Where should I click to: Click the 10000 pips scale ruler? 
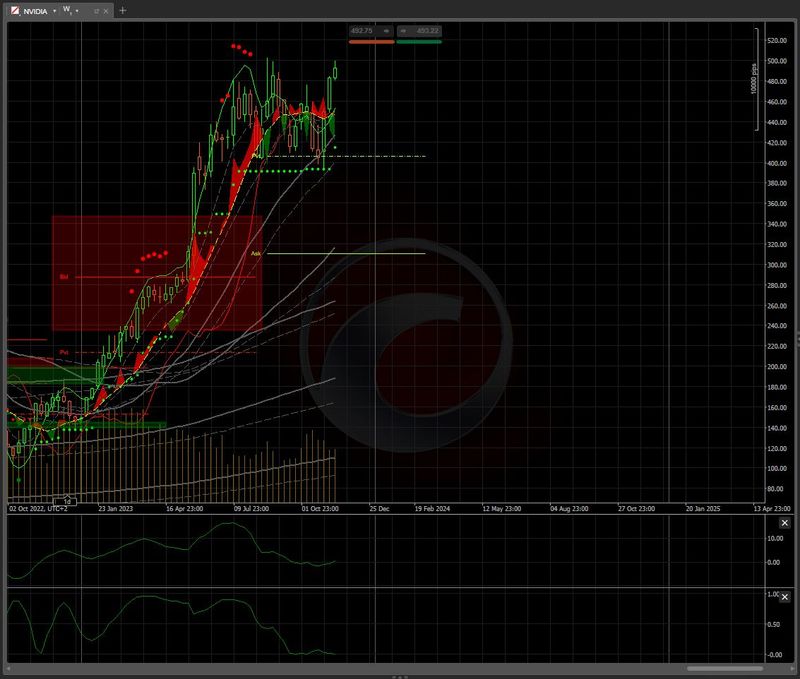point(755,80)
